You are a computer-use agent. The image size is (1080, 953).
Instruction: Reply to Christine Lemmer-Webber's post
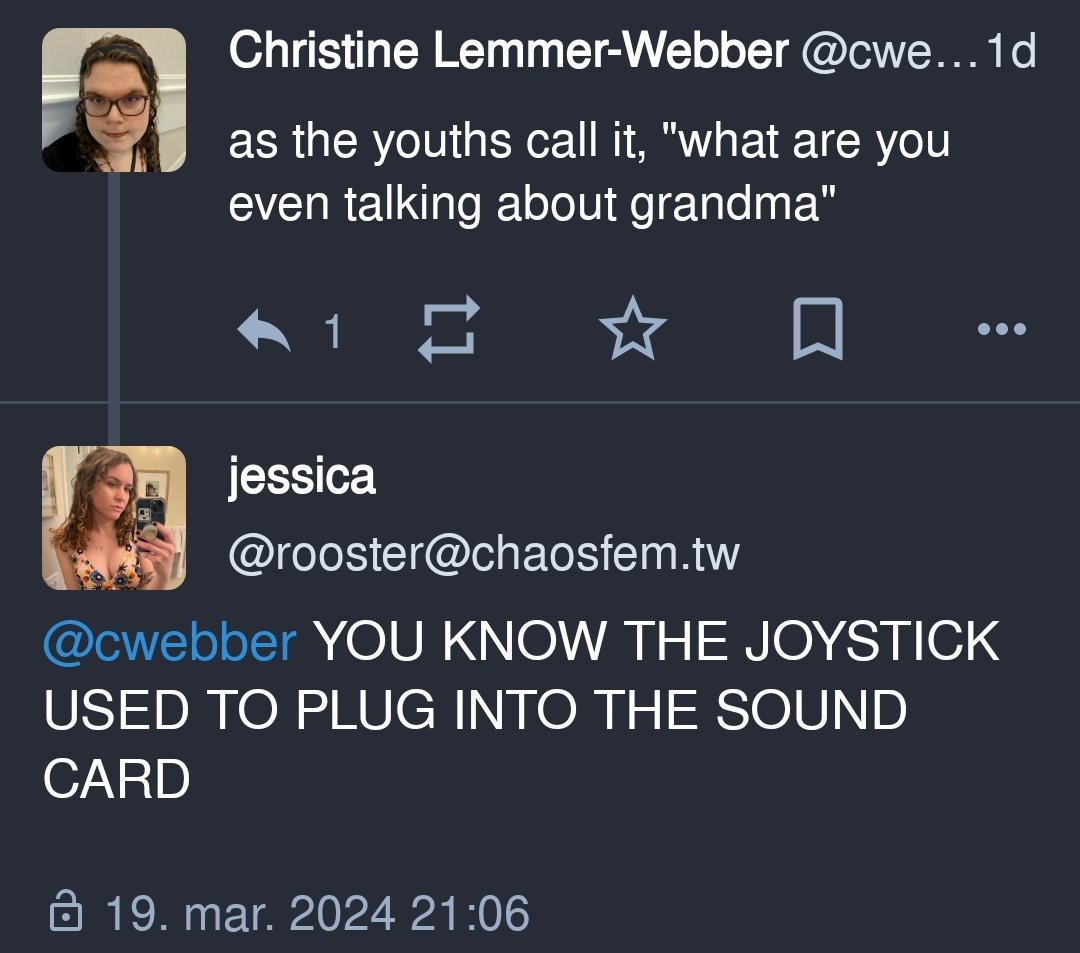[265, 330]
